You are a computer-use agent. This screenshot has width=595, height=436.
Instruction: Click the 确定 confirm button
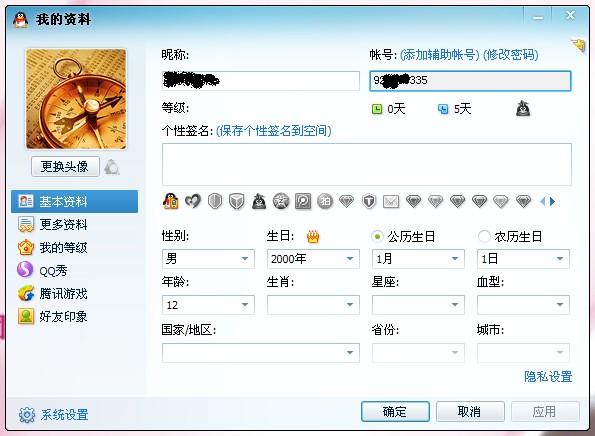point(395,411)
